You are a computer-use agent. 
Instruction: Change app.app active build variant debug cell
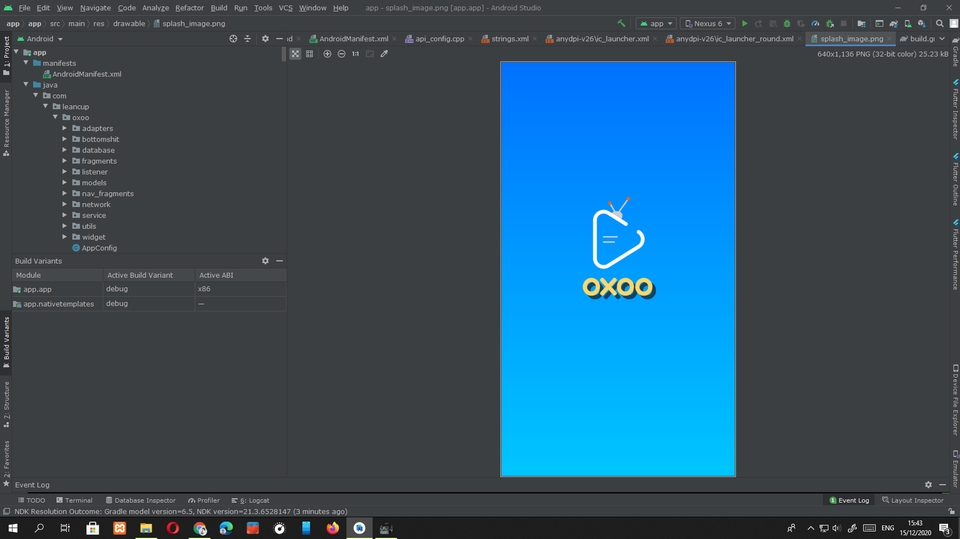(149, 289)
